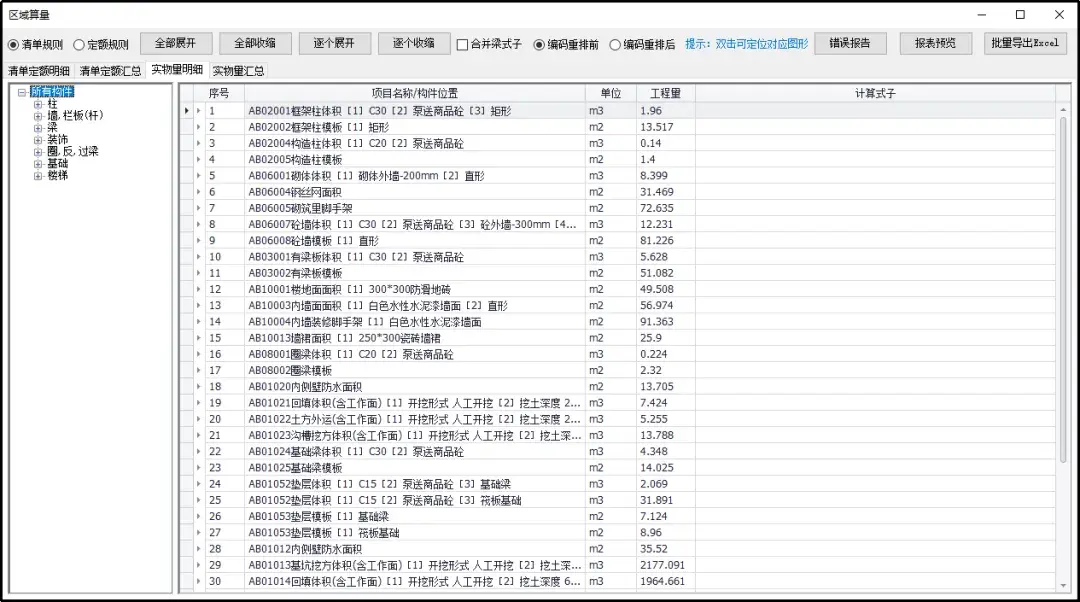Image resolution: width=1080 pixels, height=602 pixels.
Task: Select row AB02002框架柱模板
Action: pos(624,127)
